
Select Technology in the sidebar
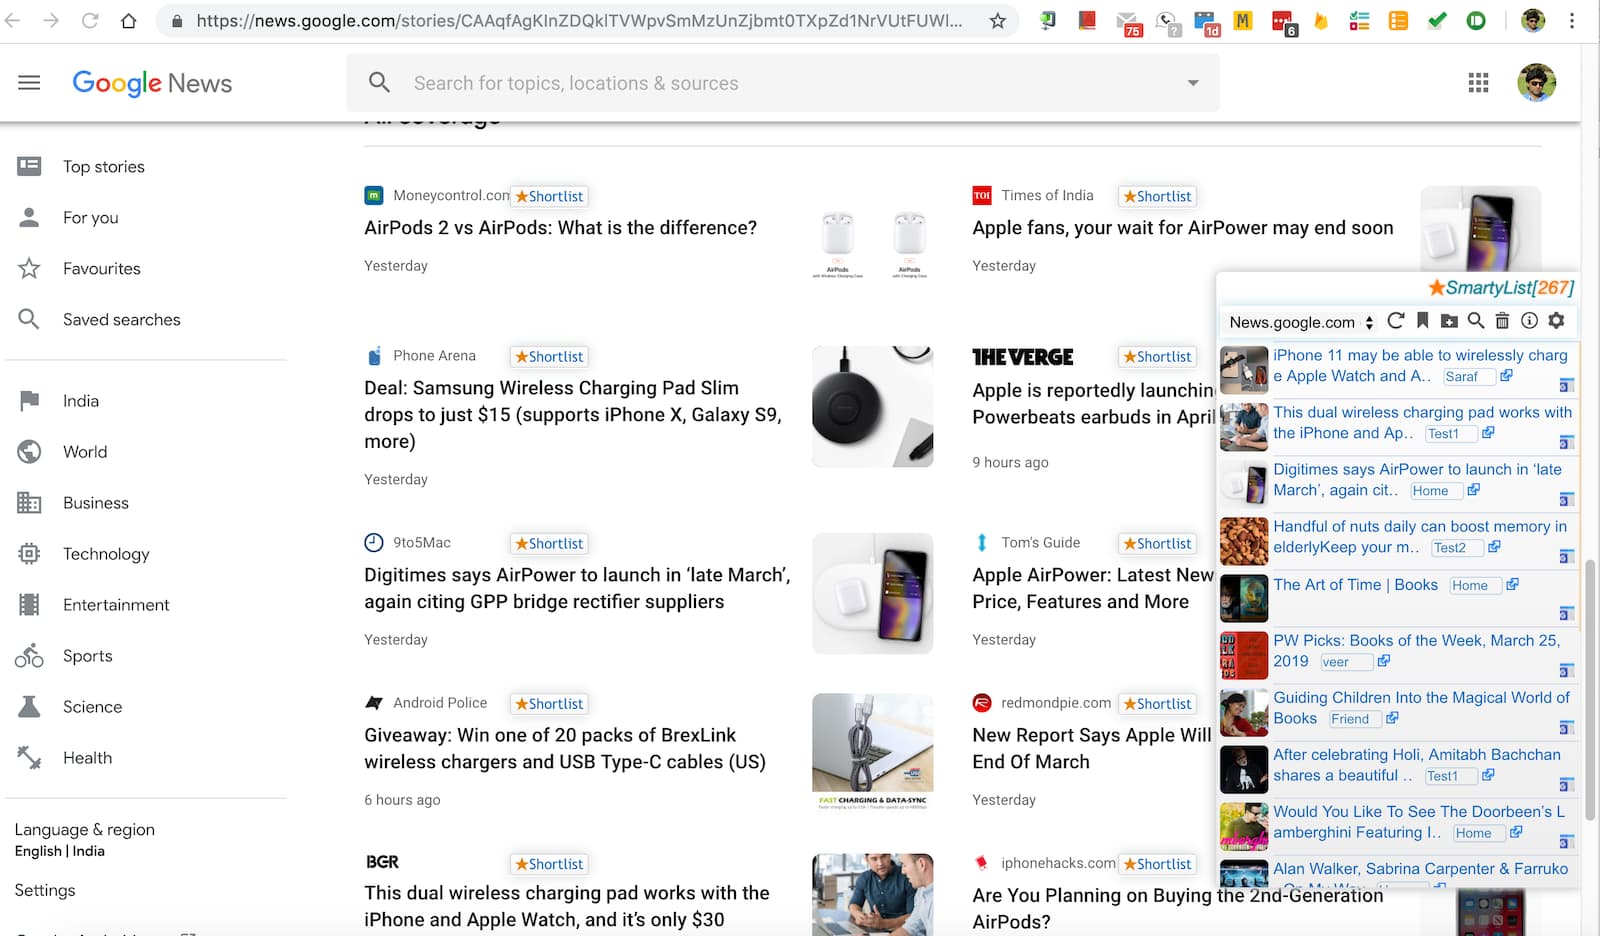pyautogui.click(x=106, y=554)
